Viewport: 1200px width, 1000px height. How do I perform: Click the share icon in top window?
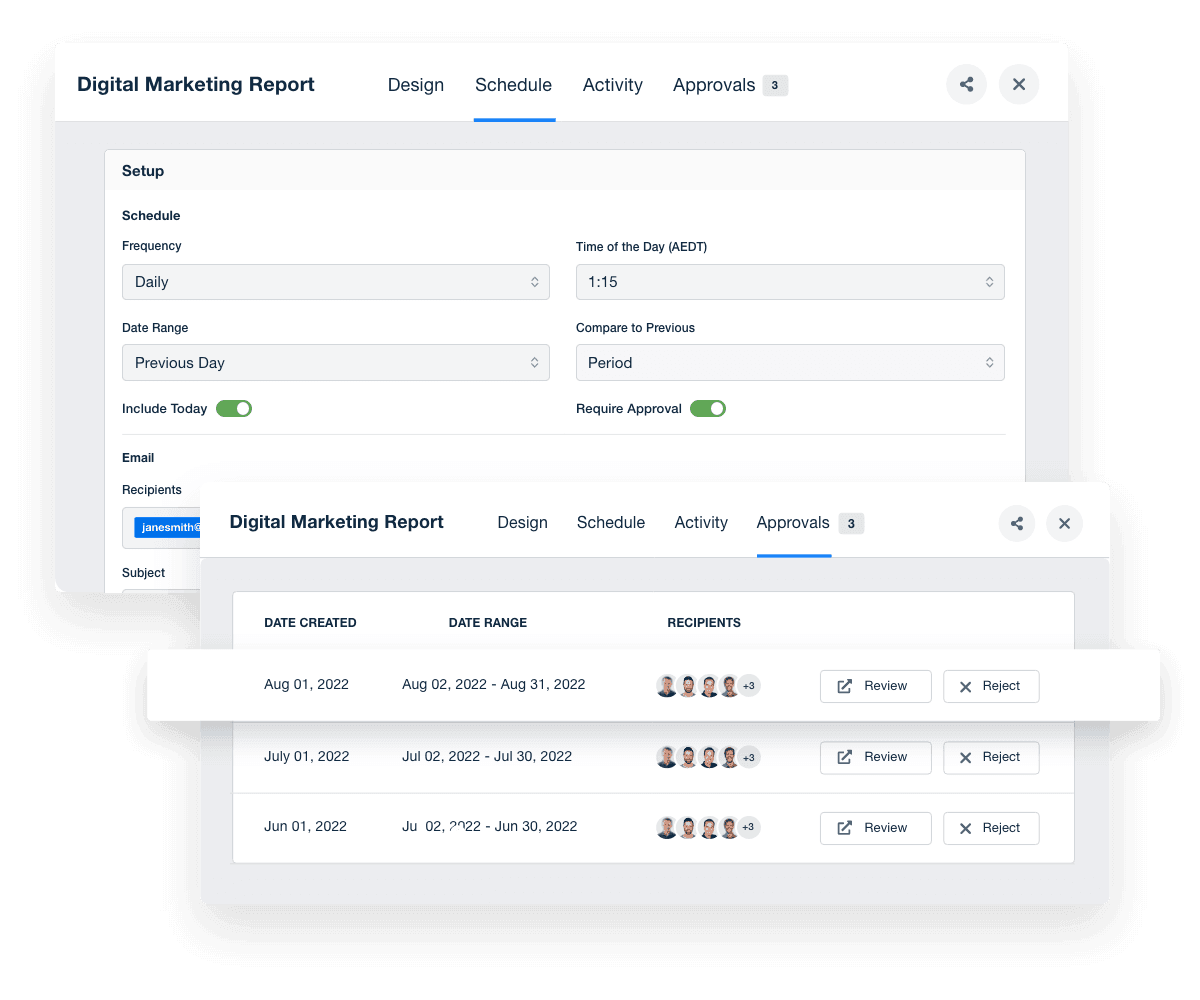tap(966, 84)
